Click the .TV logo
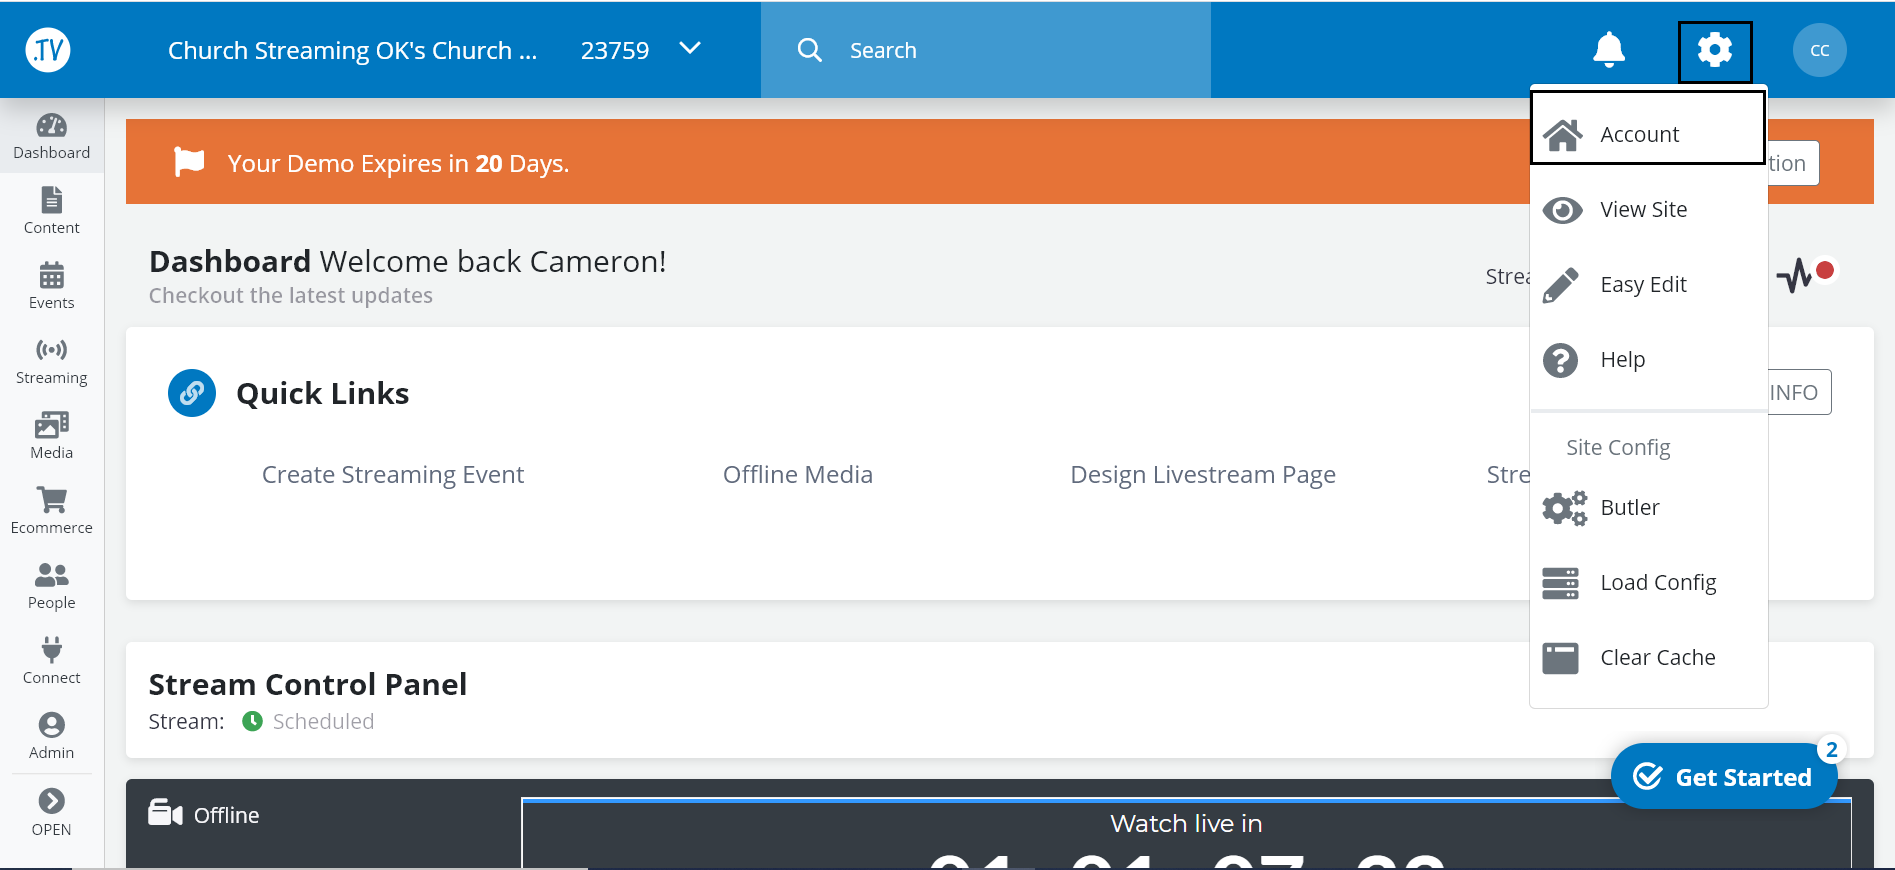Image resolution: width=1895 pixels, height=870 pixels. [x=48, y=50]
